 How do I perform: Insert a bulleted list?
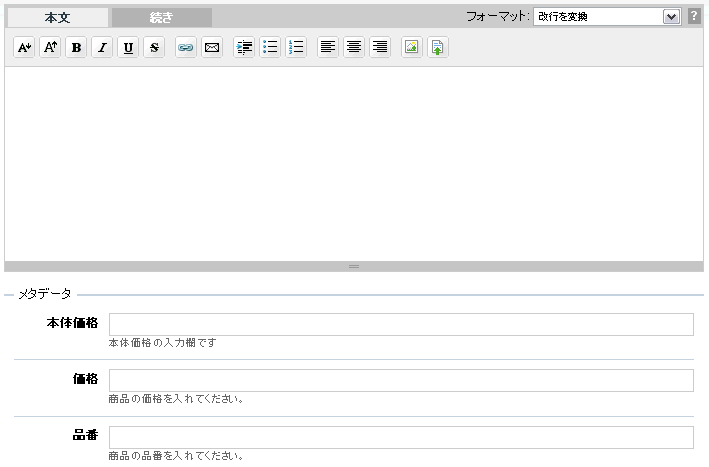click(x=270, y=47)
